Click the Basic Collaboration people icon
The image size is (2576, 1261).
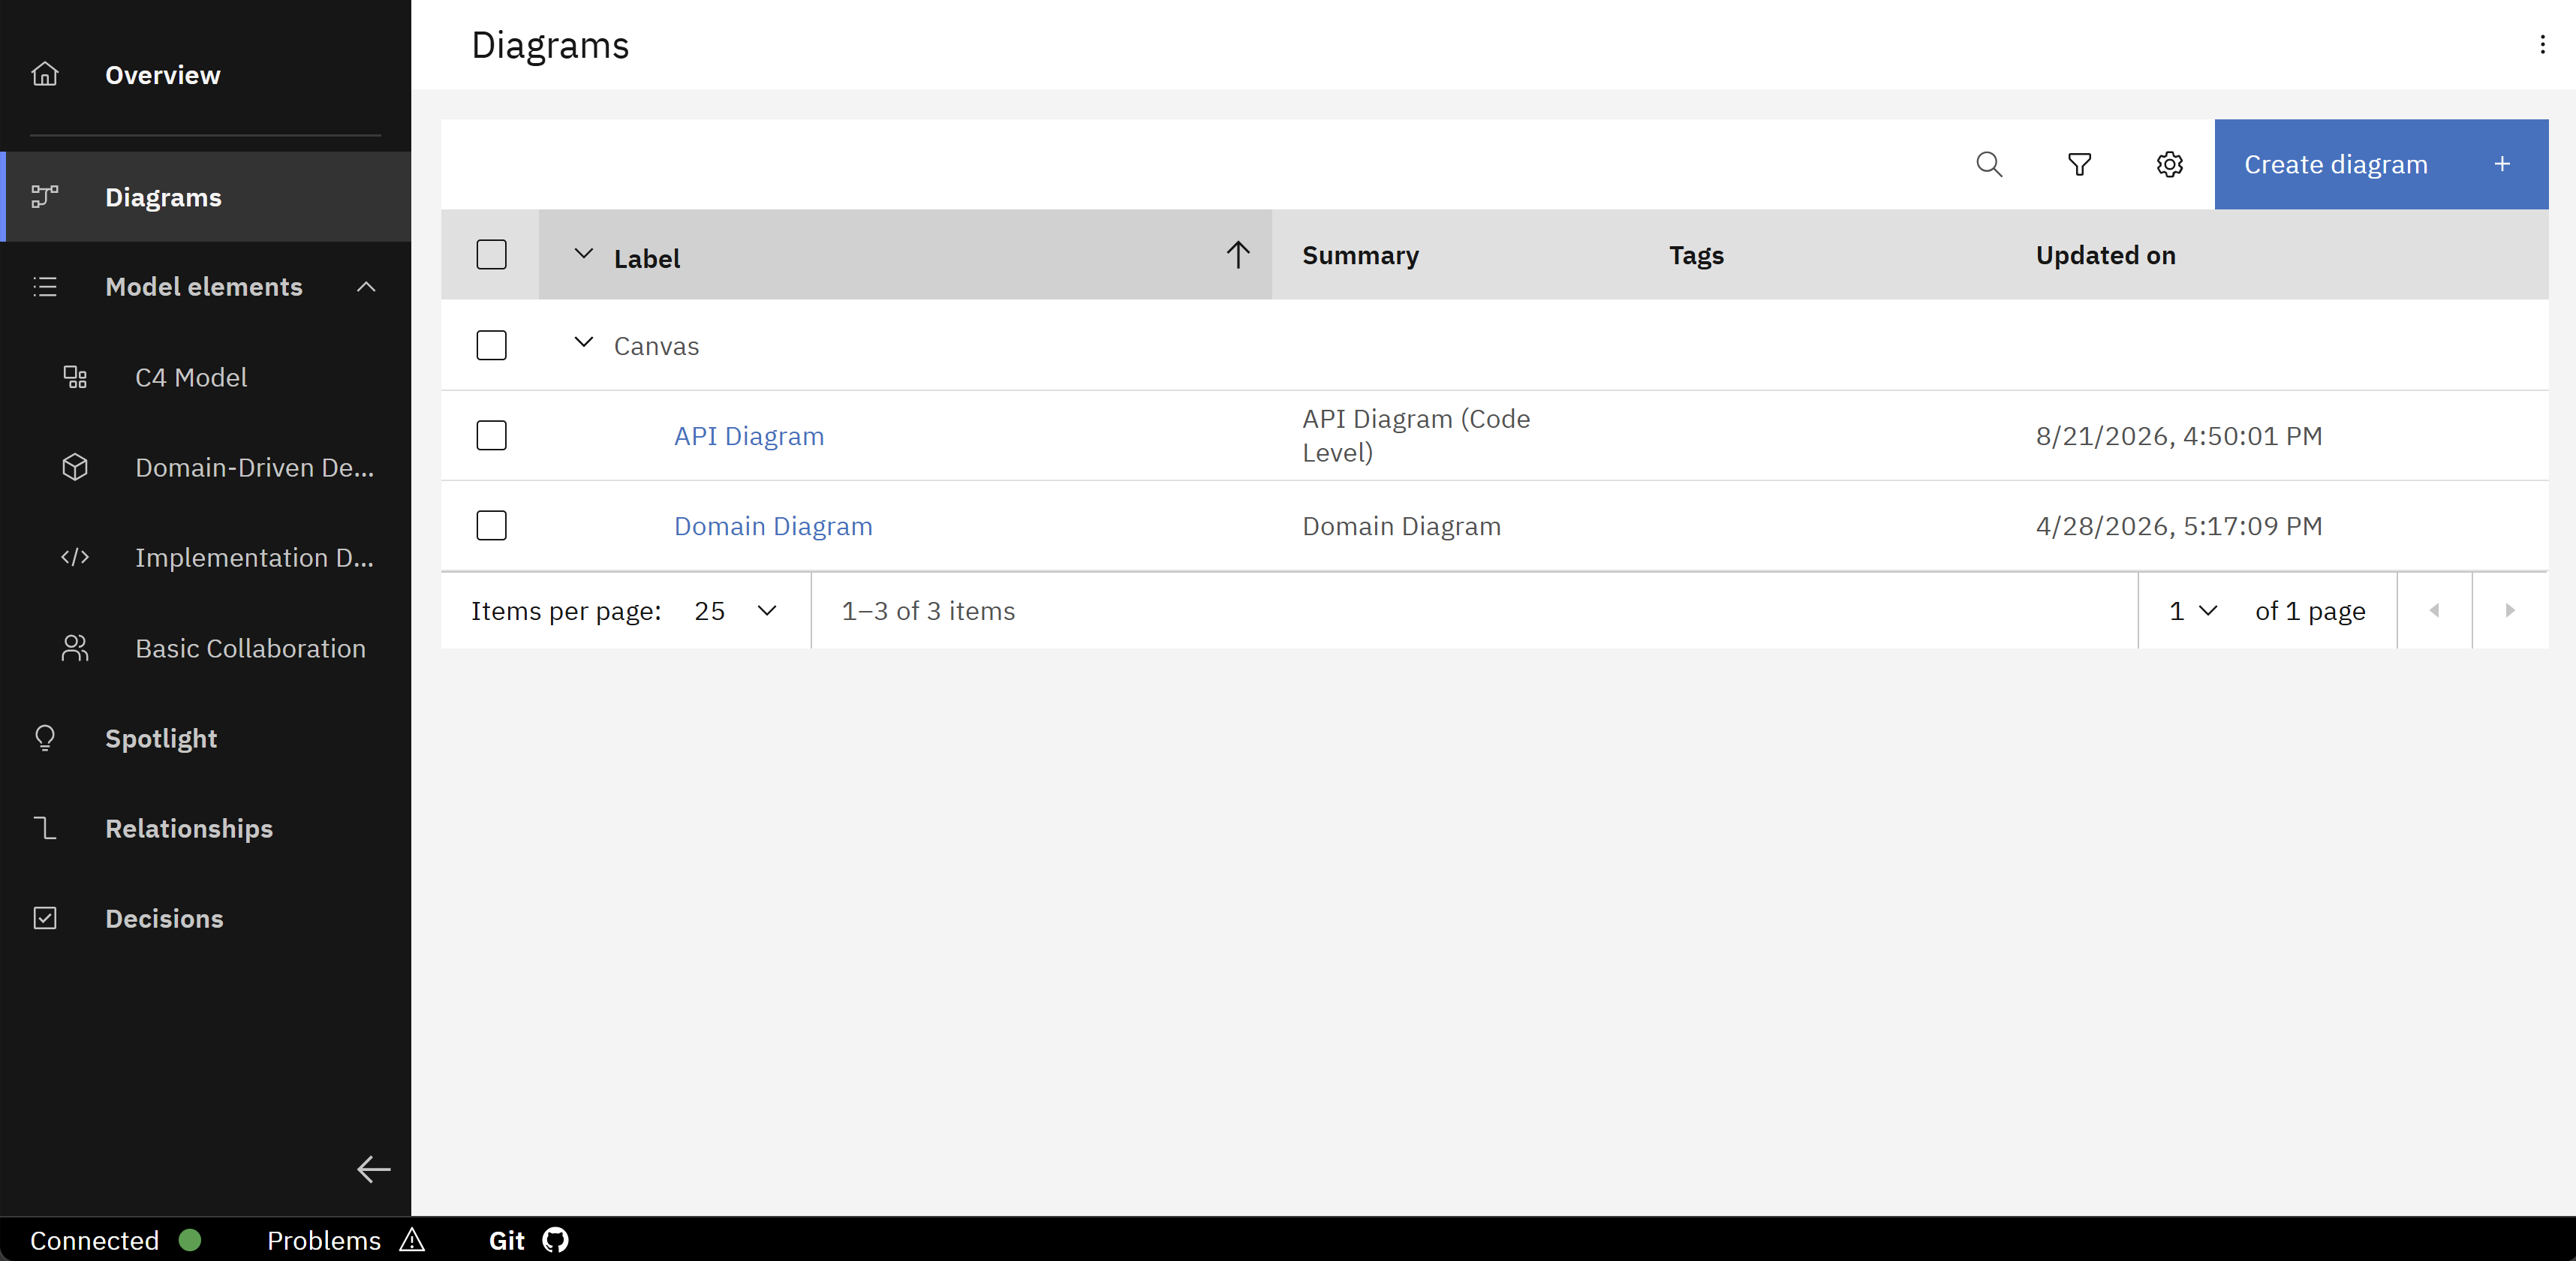coord(75,648)
